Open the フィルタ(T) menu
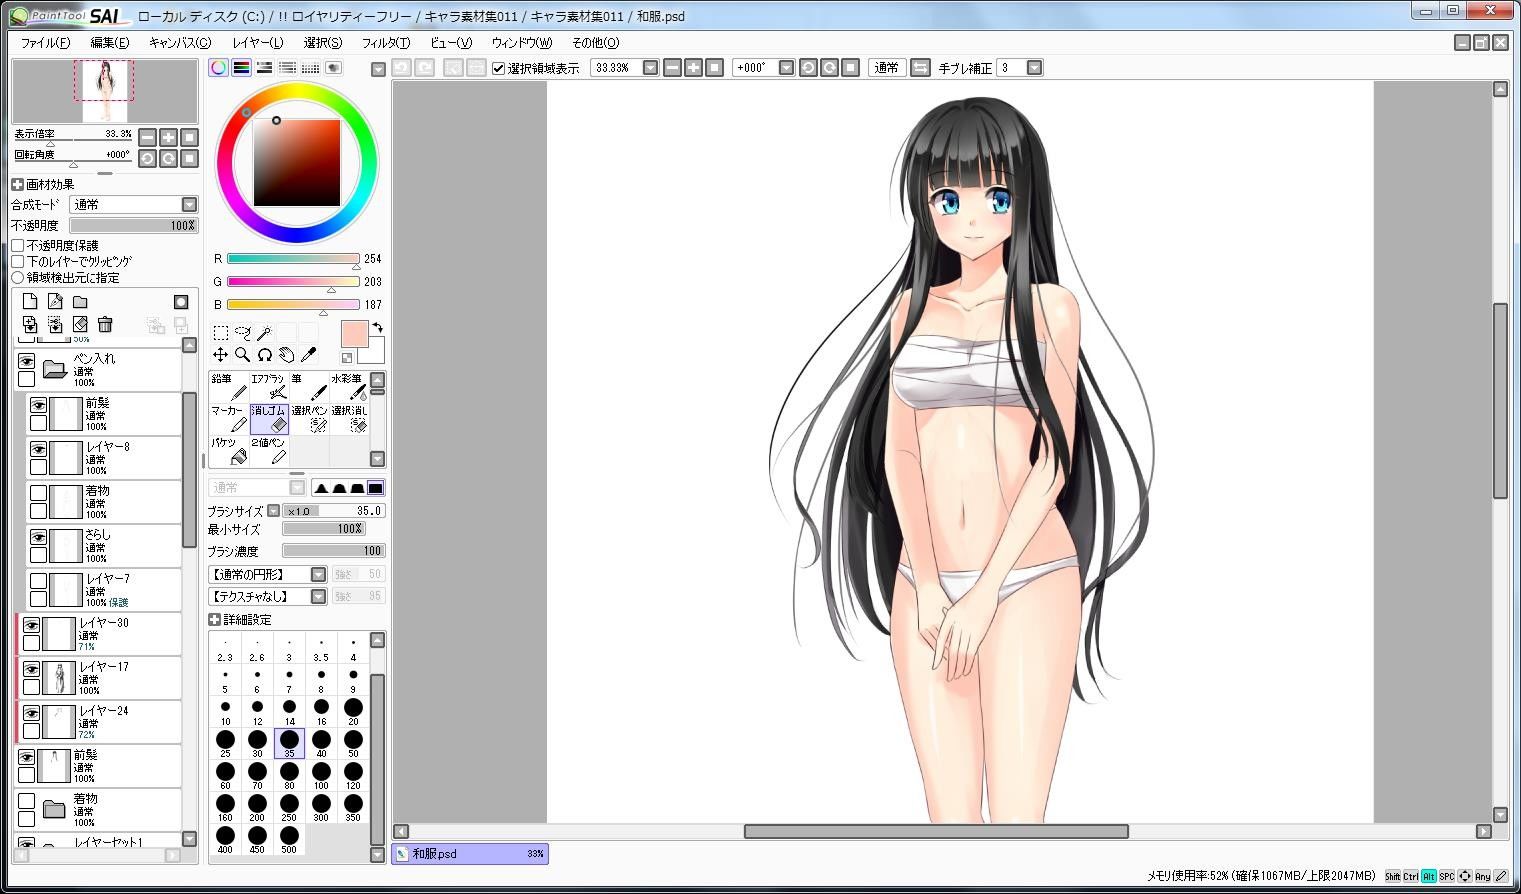The height and width of the screenshot is (894, 1521). click(x=385, y=43)
